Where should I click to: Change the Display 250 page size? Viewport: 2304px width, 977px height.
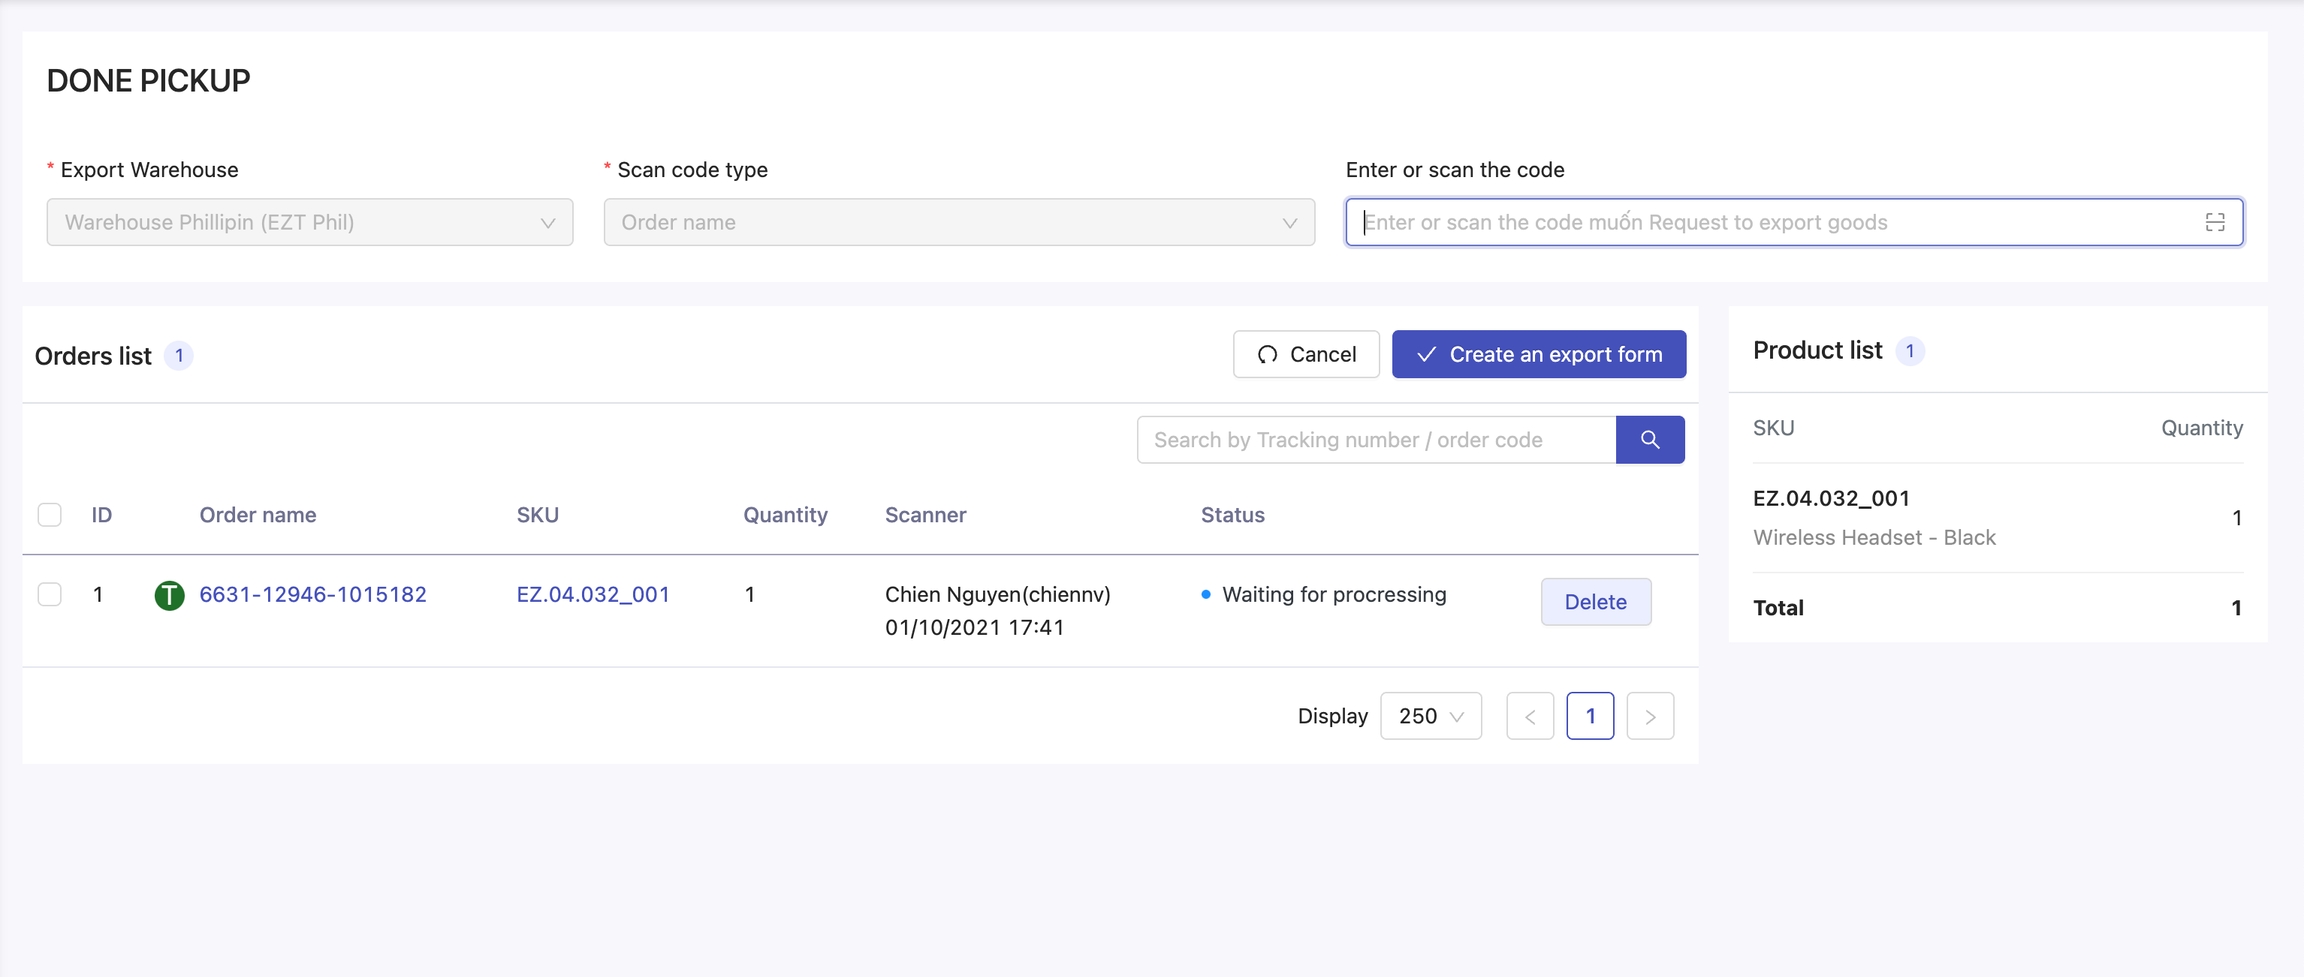tap(1430, 716)
